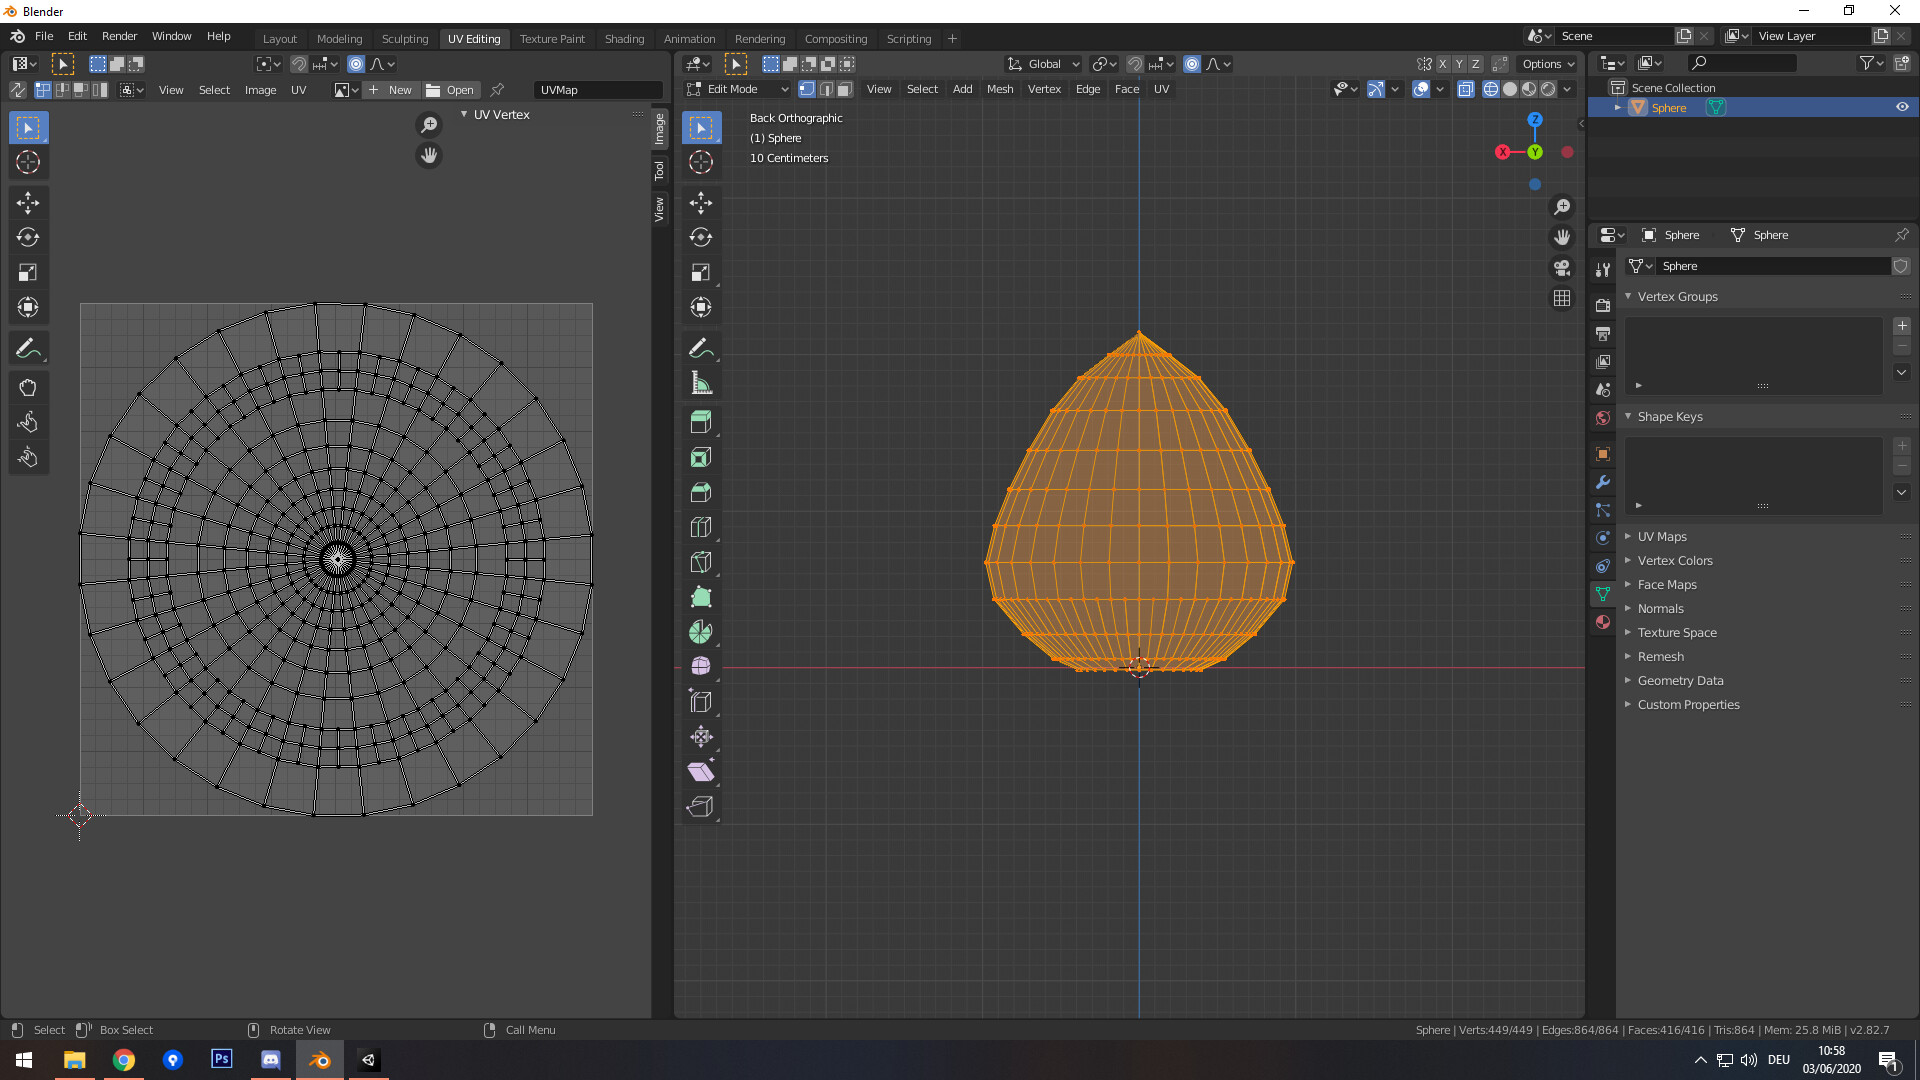Viewport: 1920px width, 1080px height.
Task: Toggle X-Ray shading in the 3D viewport
Action: click(1466, 89)
